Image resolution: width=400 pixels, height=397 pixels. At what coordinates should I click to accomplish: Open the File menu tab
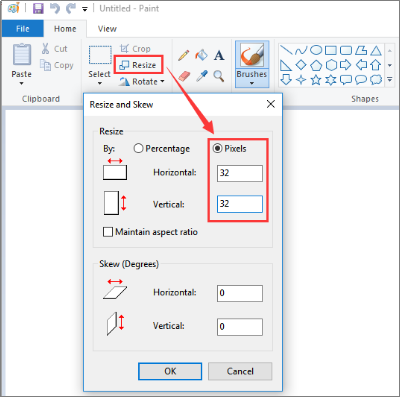[x=23, y=29]
